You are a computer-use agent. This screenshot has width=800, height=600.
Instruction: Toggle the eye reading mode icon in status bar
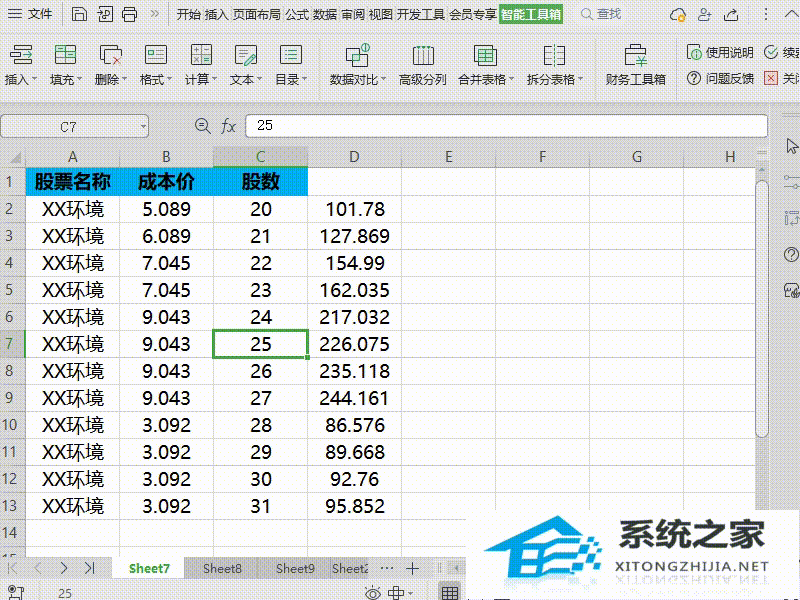click(373, 593)
